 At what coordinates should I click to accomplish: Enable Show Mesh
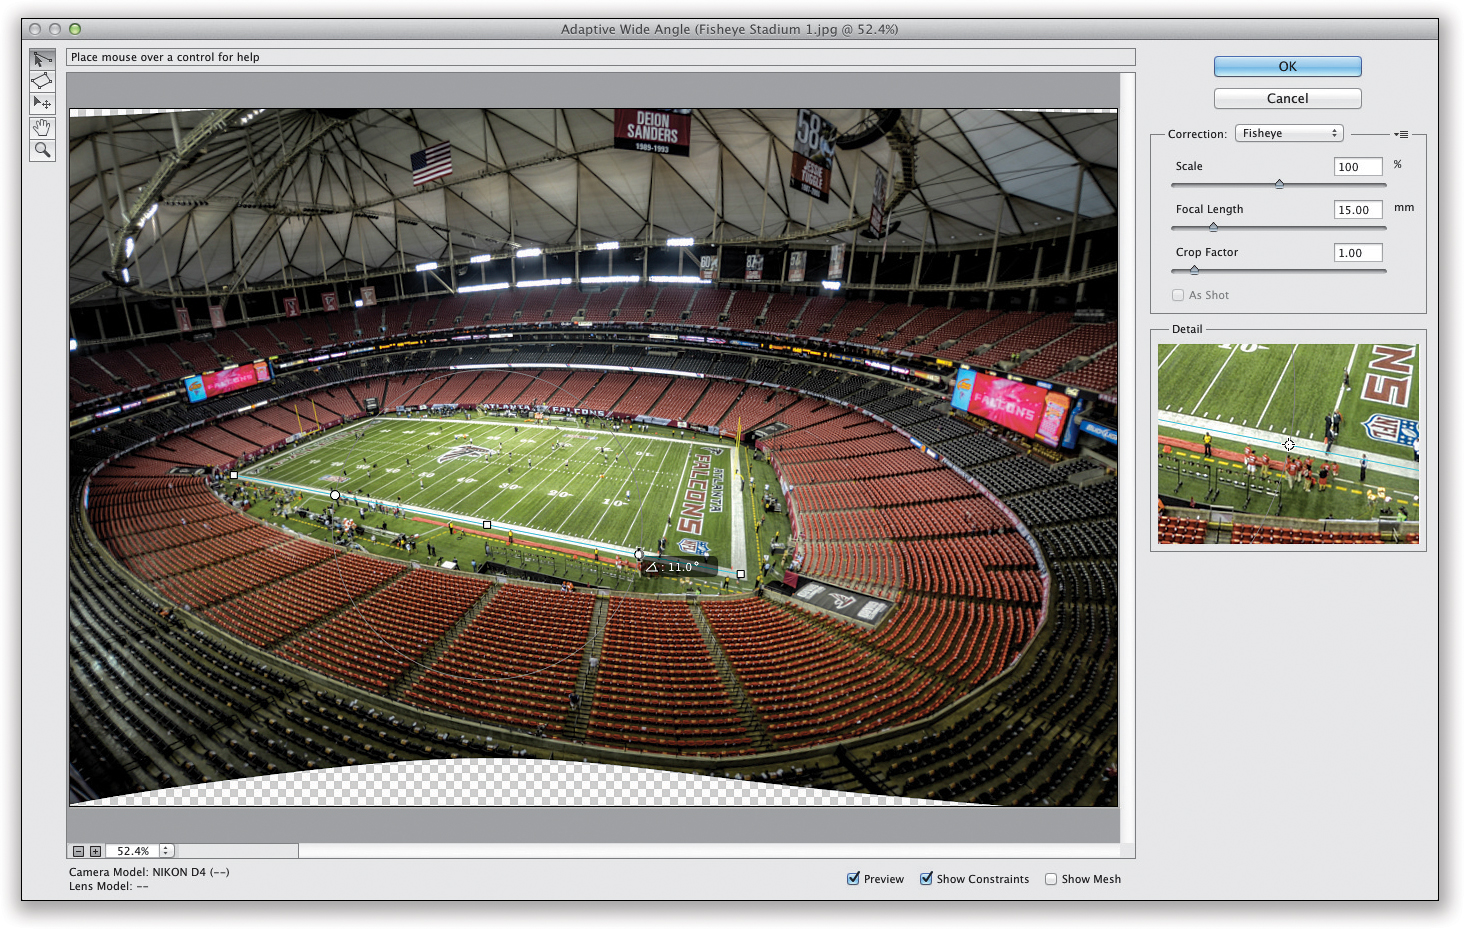coord(1051,879)
